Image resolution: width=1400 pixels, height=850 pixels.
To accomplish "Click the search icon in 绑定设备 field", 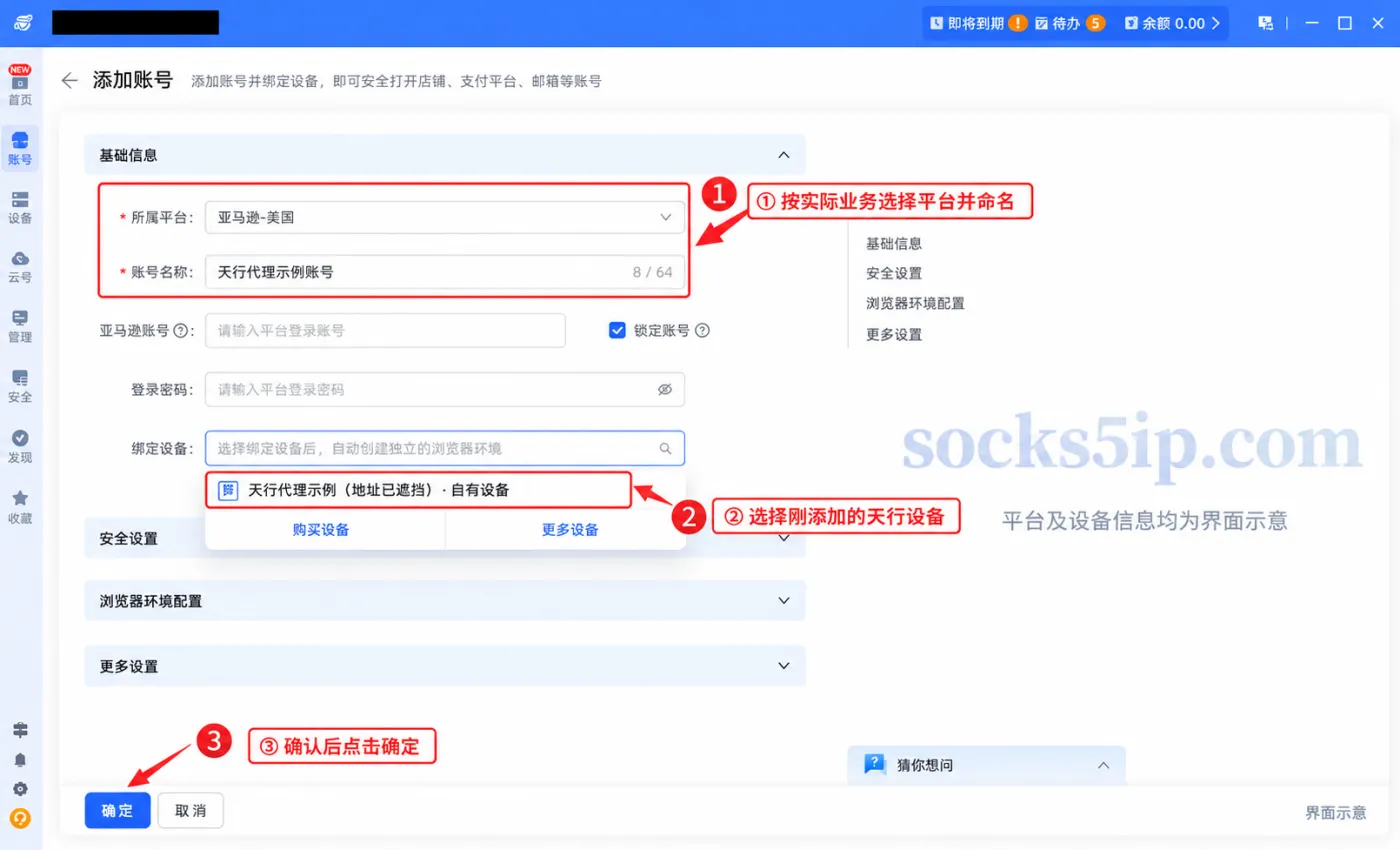I will click(x=665, y=449).
